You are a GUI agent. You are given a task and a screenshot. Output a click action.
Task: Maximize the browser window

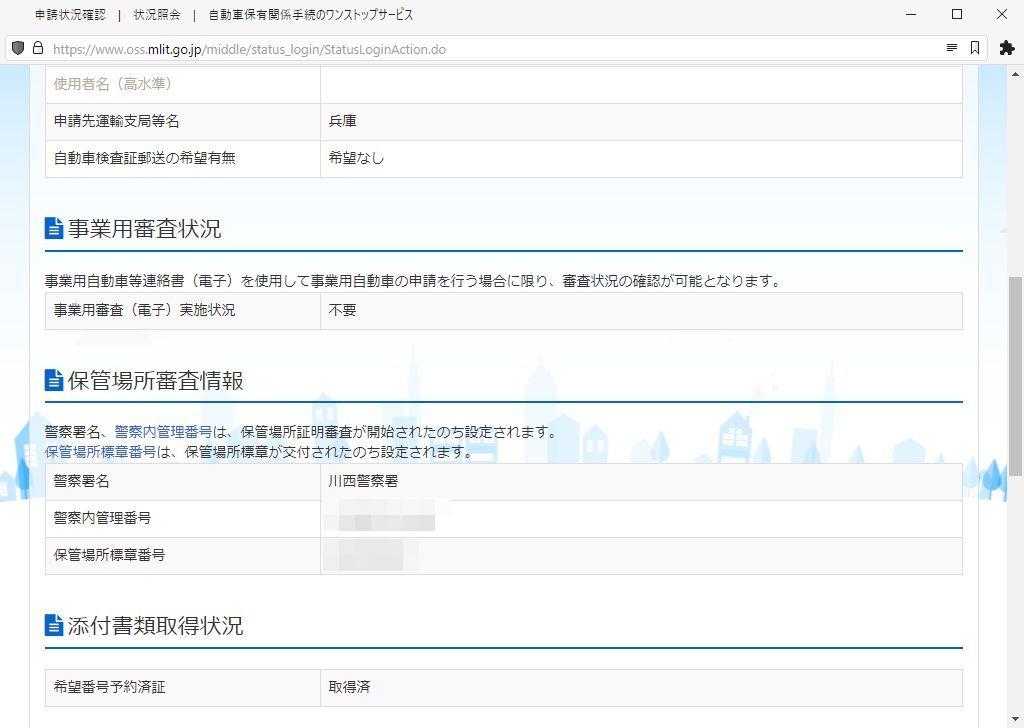[957, 14]
